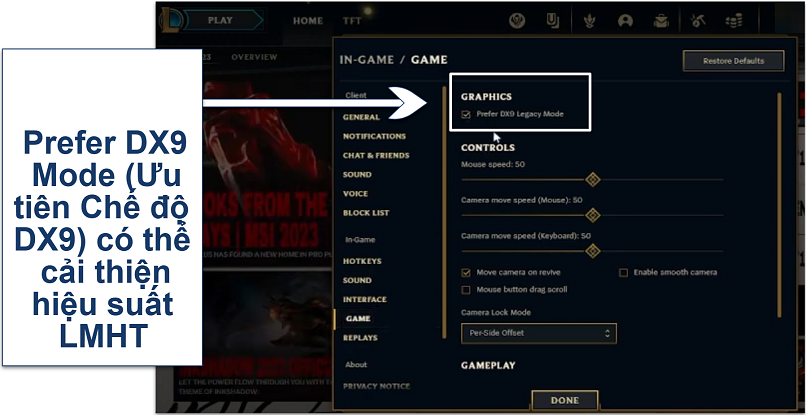Click the trophy banner icon in top bar

tap(589, 21)
